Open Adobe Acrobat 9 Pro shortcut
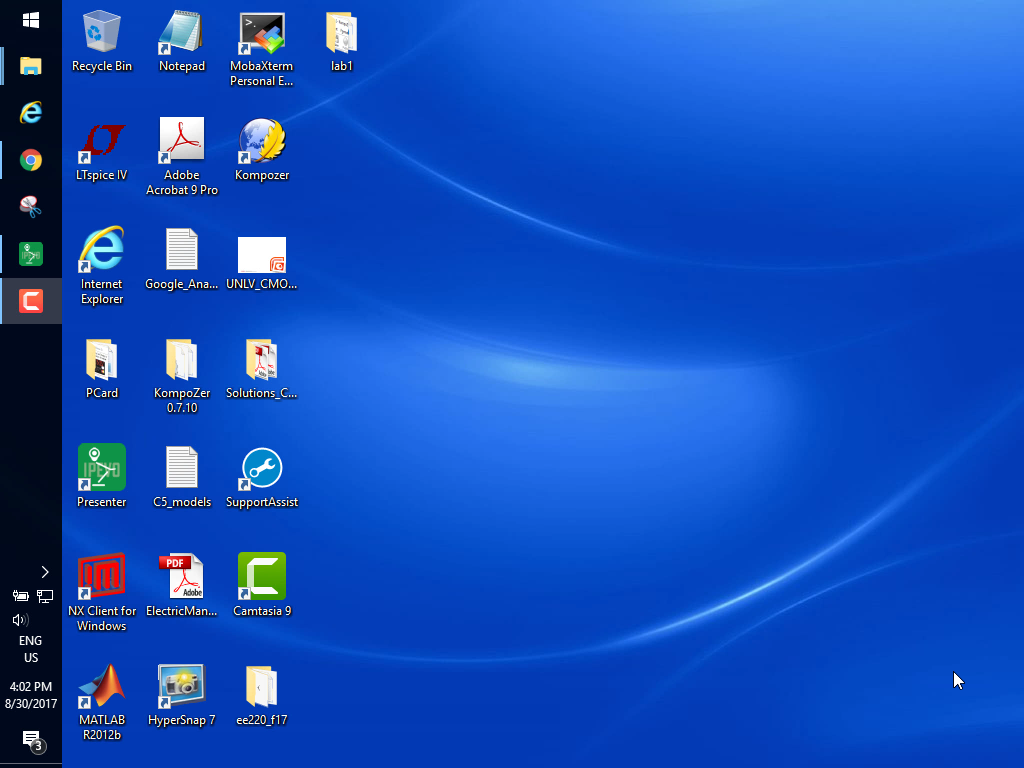Screen dimensions: 1024x768 [x=182, y=143]
